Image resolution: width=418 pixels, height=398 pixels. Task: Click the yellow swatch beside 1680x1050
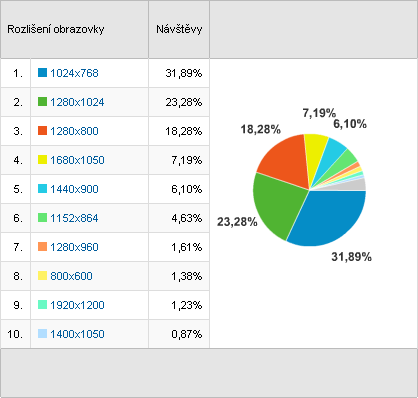point(42,160)
